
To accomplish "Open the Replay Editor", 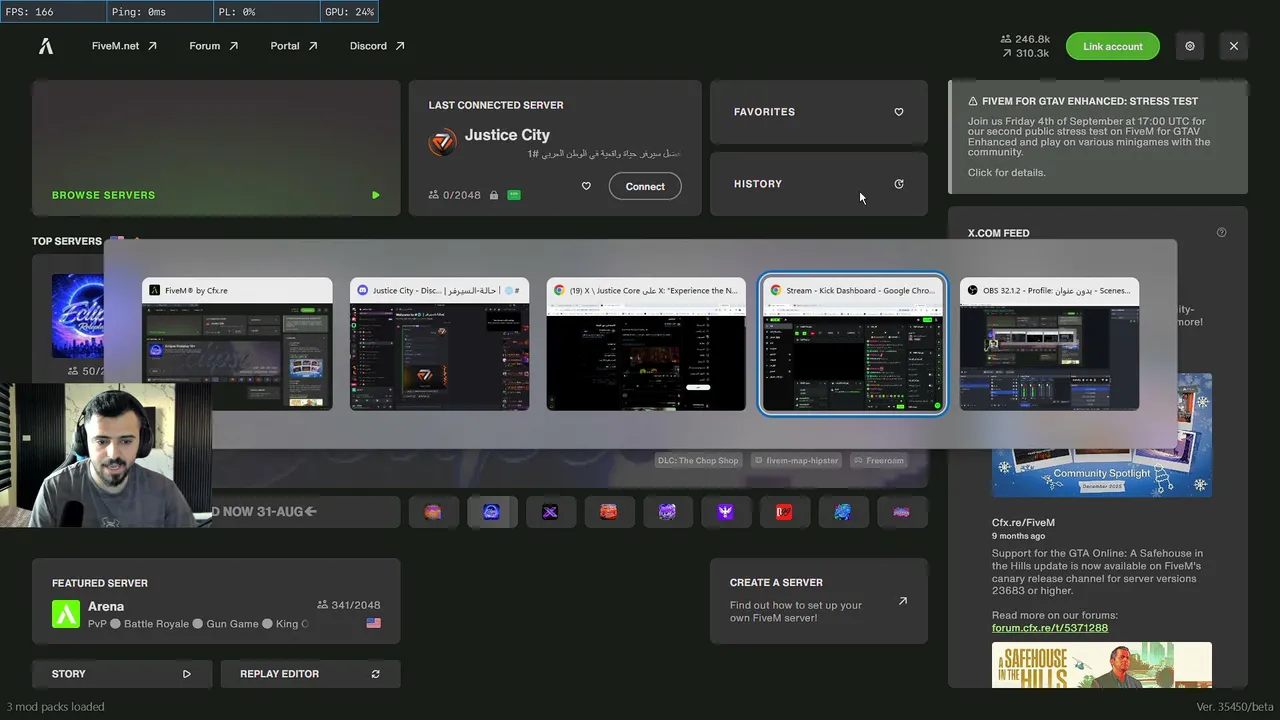I will [x=310, y=674].
